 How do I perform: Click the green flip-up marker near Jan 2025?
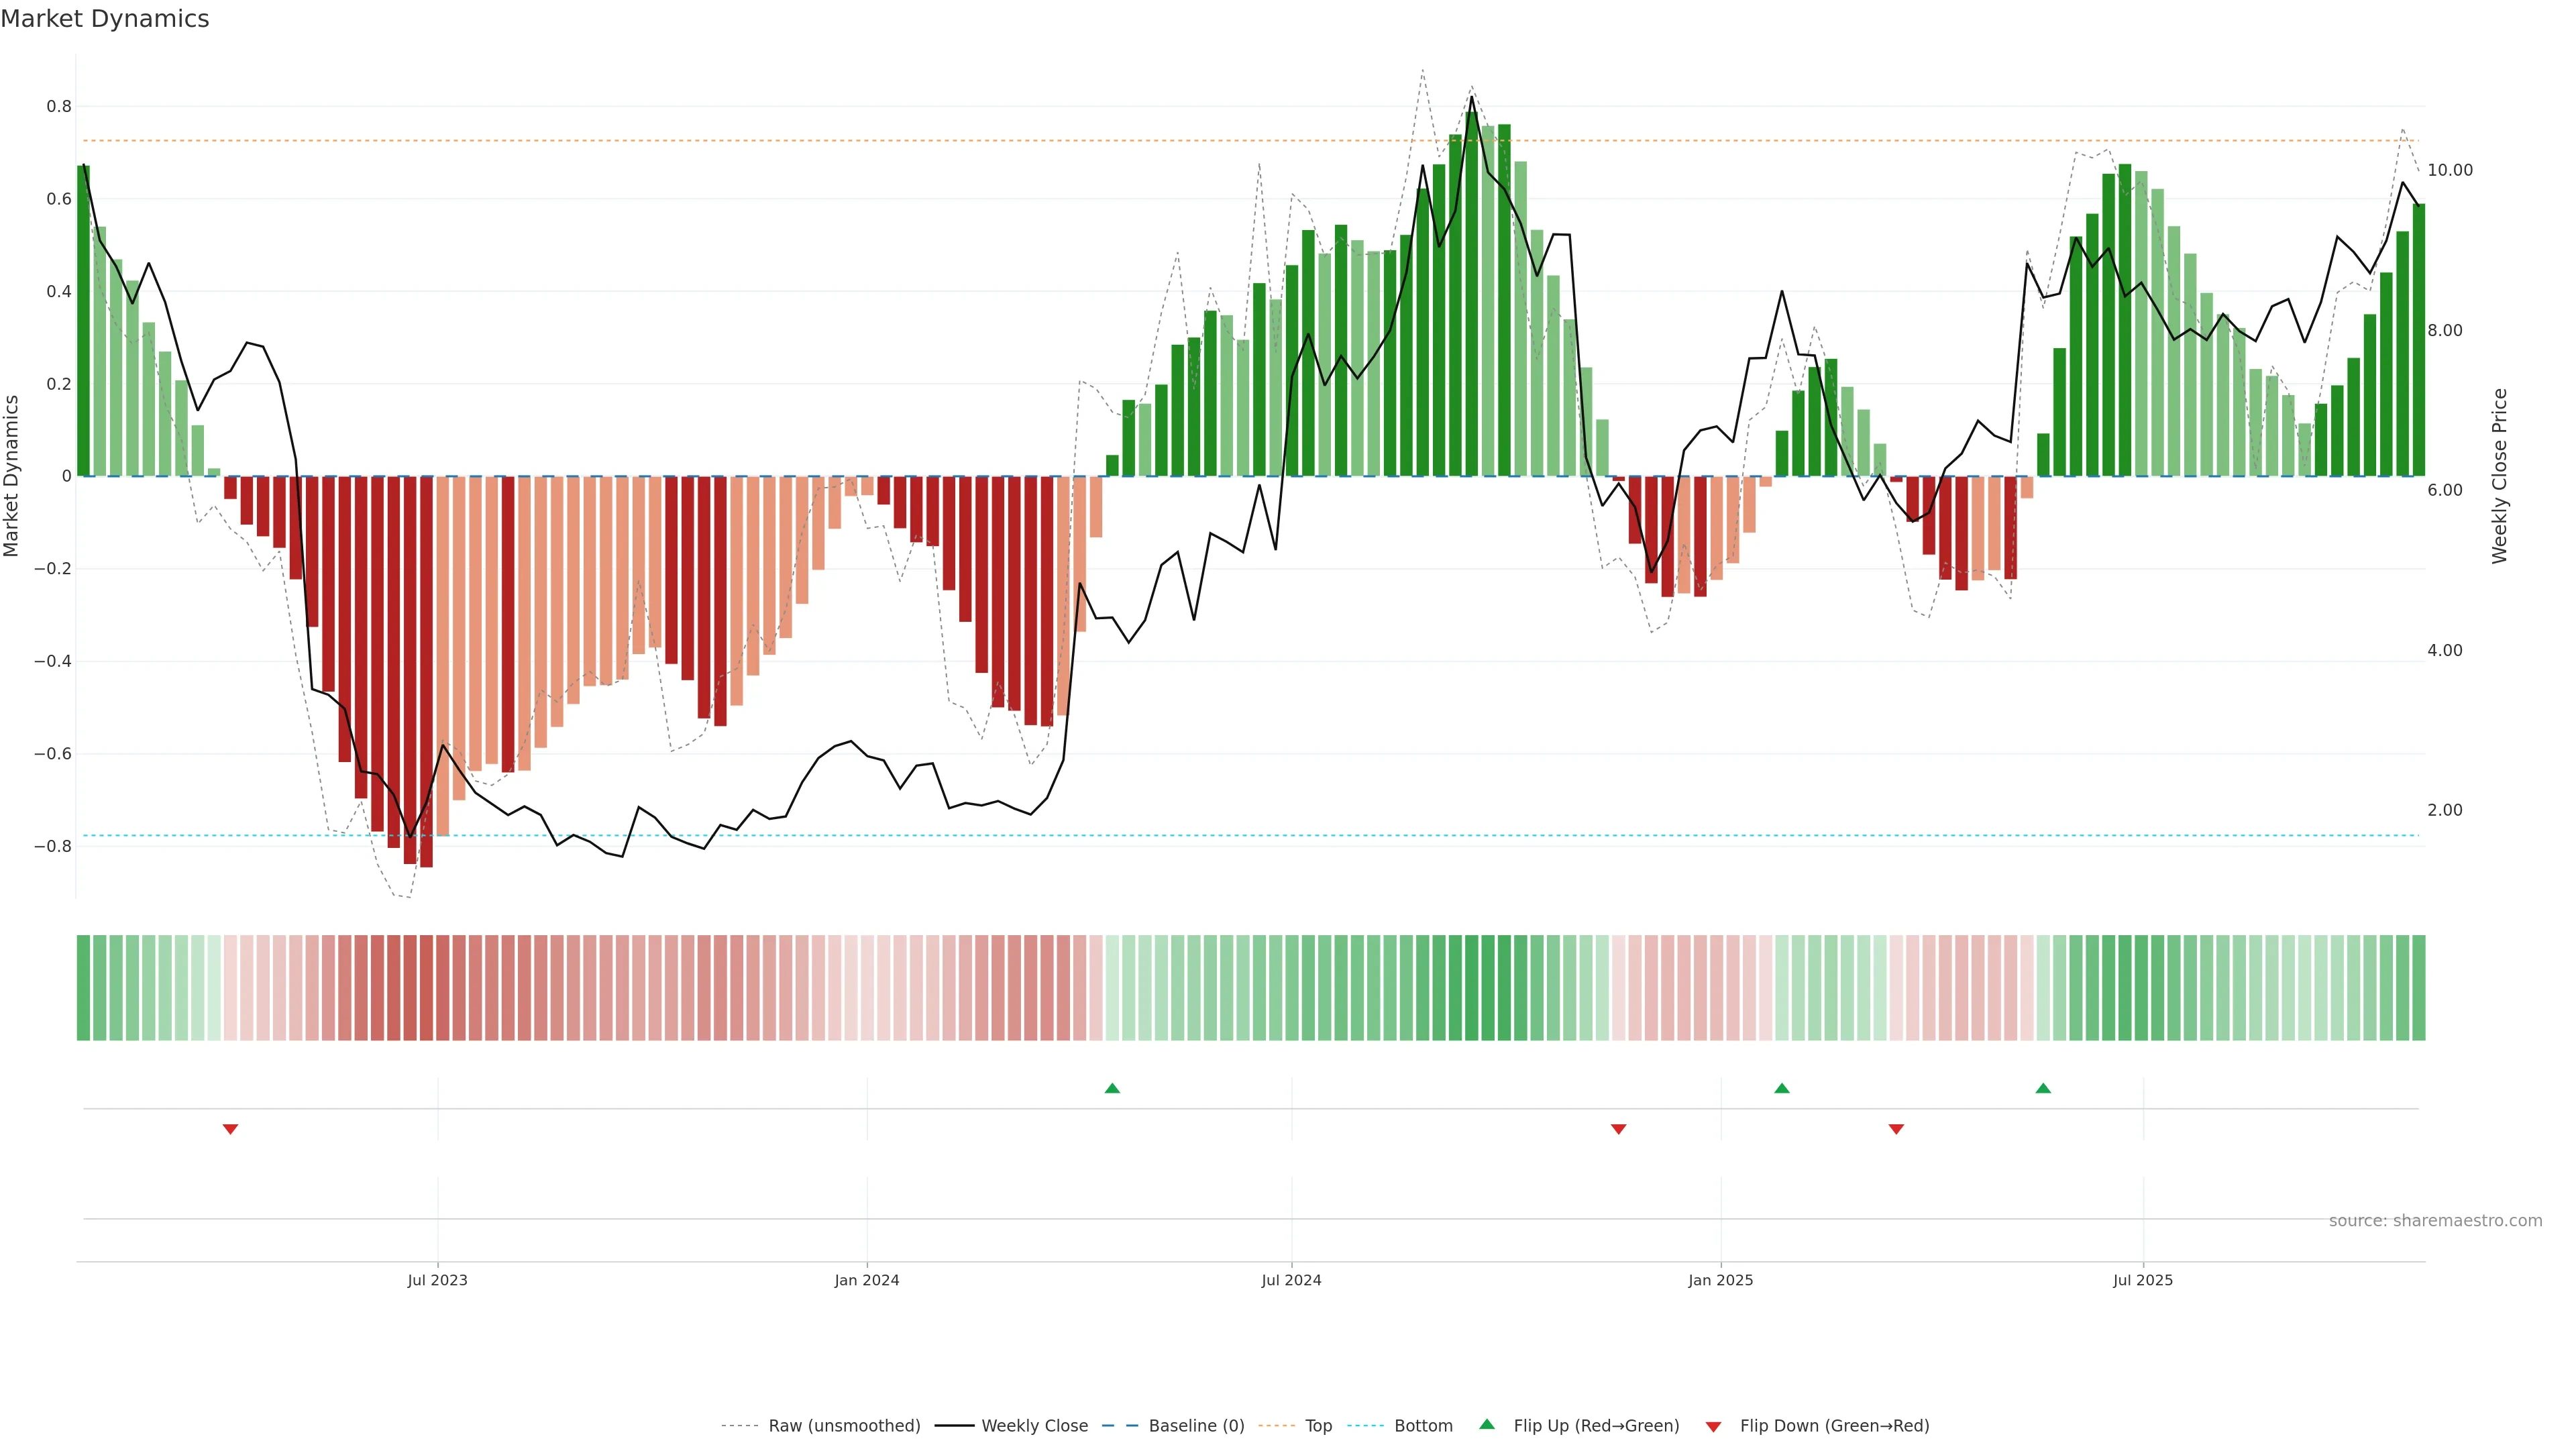coord(1781,1088)
